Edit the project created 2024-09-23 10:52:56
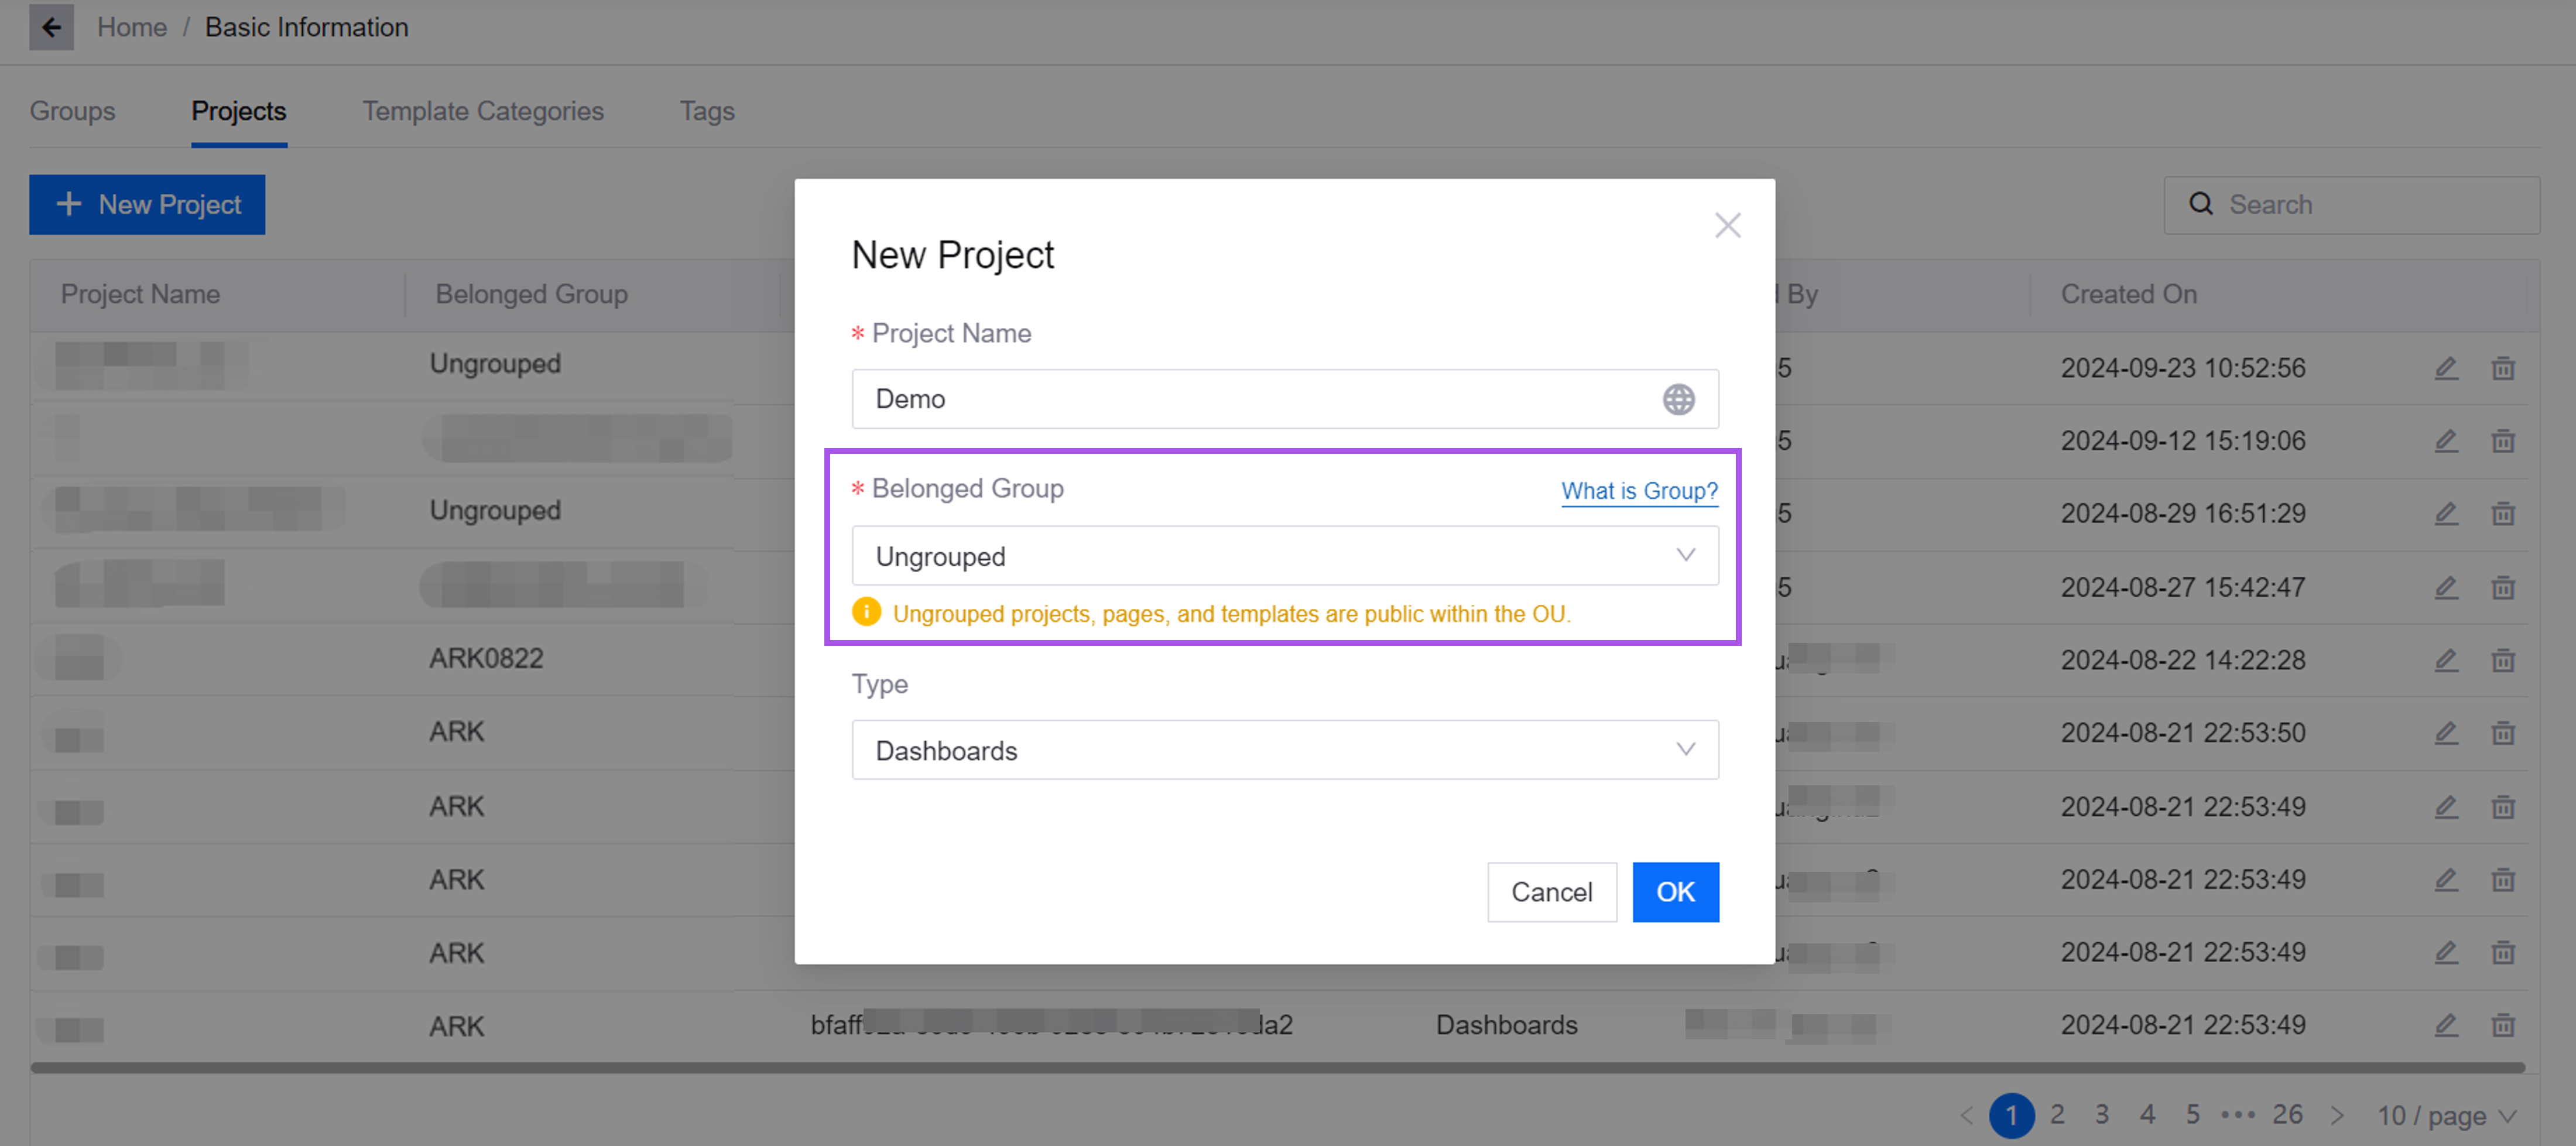 pos(2445,368)
